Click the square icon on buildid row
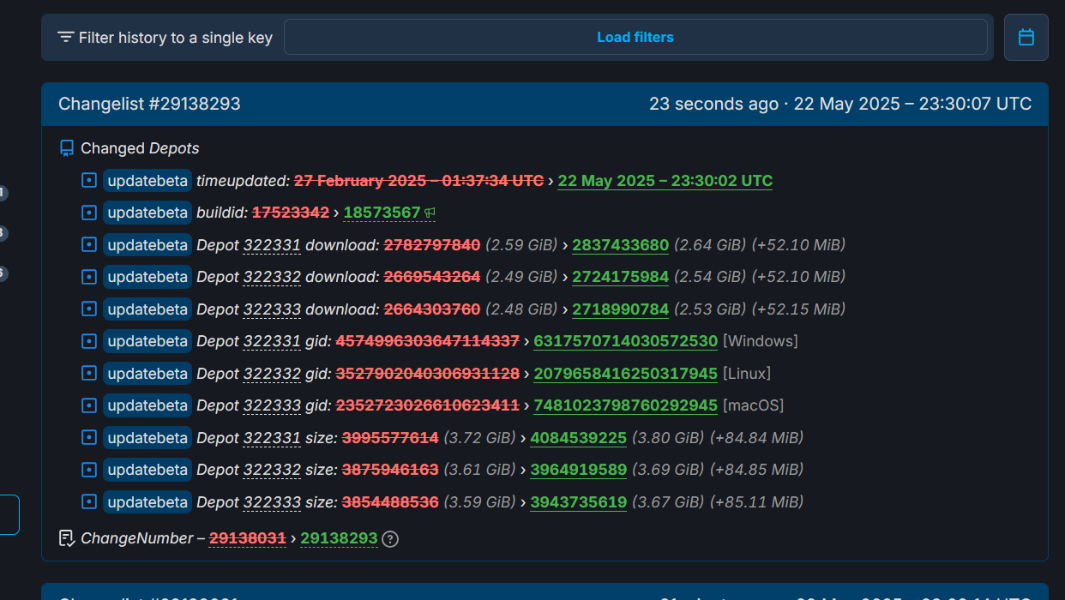 (89, 213)
